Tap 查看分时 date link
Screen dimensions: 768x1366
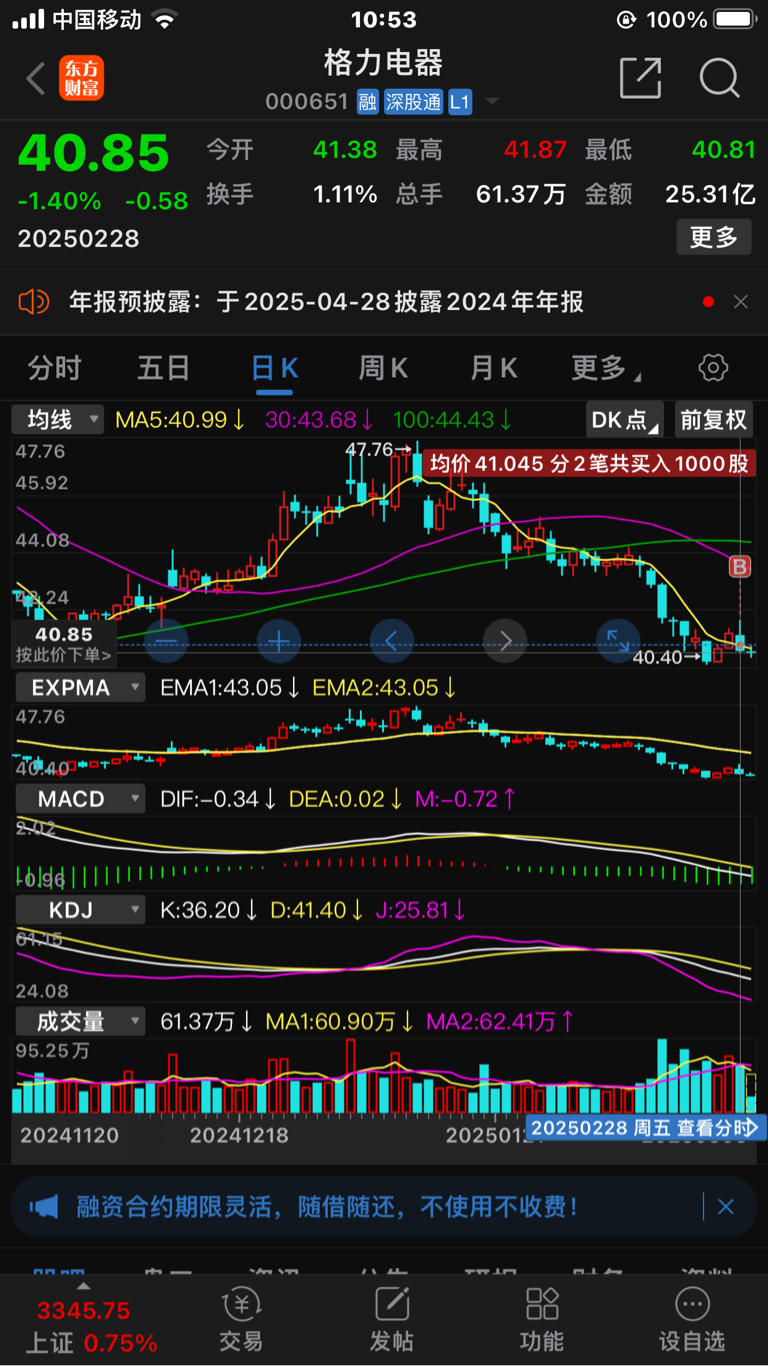646,1128
